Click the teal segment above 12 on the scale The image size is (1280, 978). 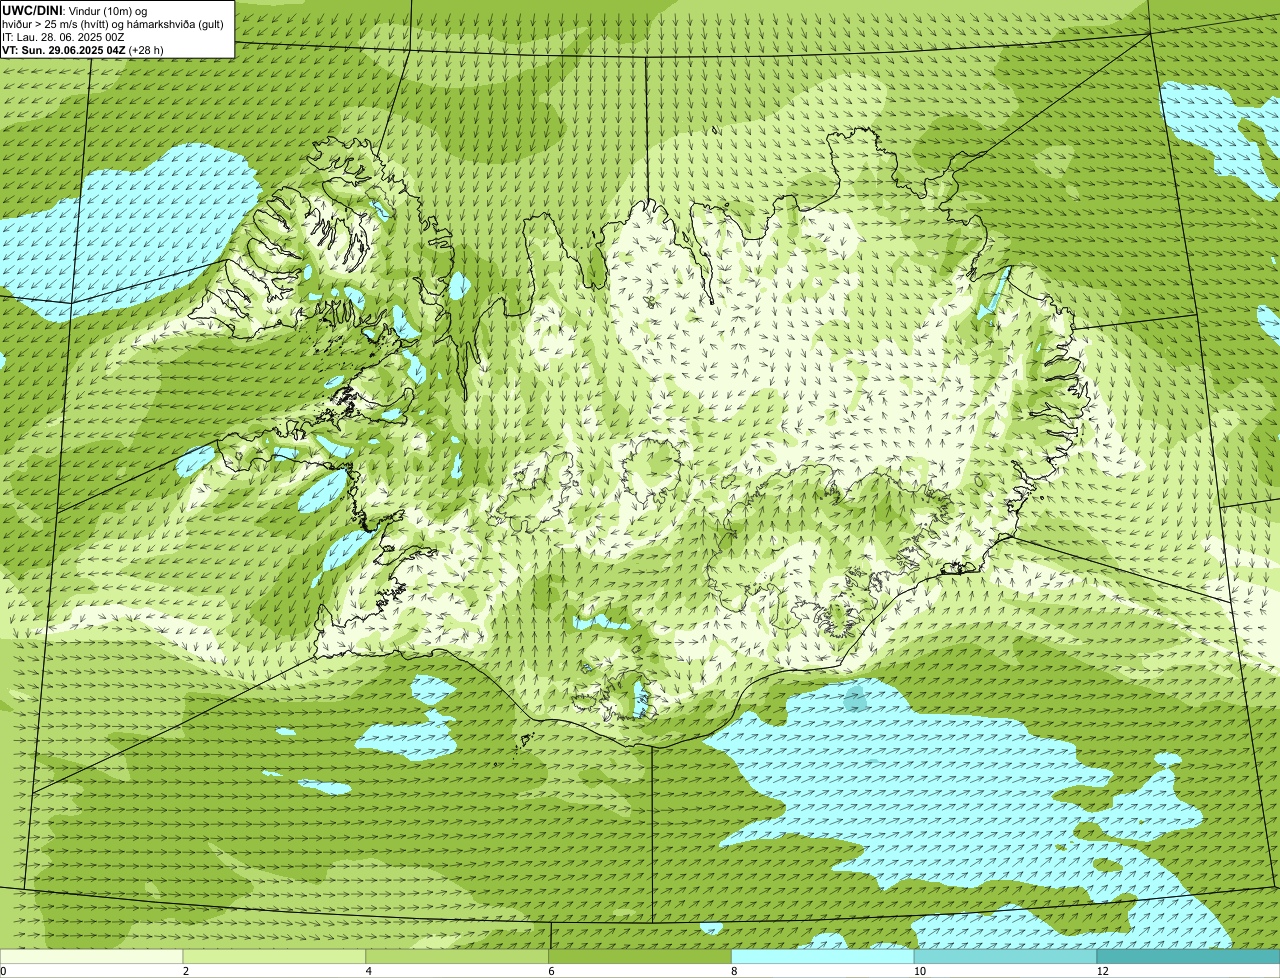[1188, 956]
